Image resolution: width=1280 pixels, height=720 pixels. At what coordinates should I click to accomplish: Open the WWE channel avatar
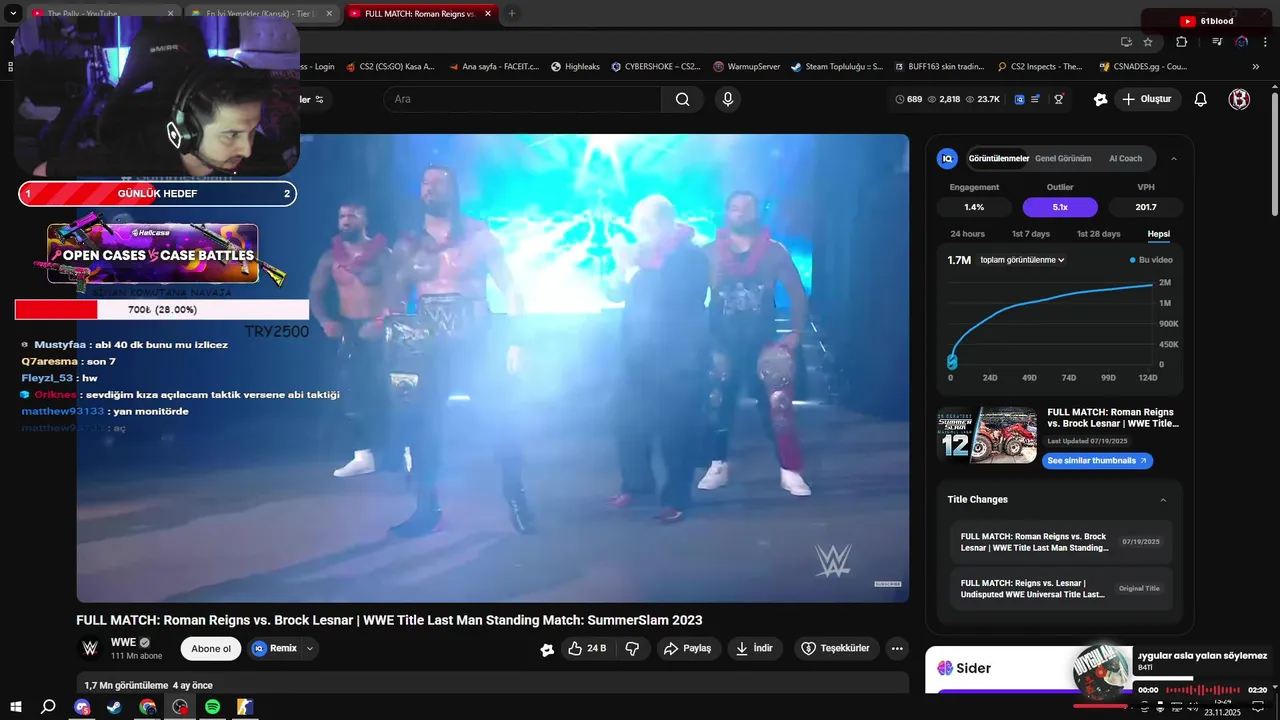[90, 648]
